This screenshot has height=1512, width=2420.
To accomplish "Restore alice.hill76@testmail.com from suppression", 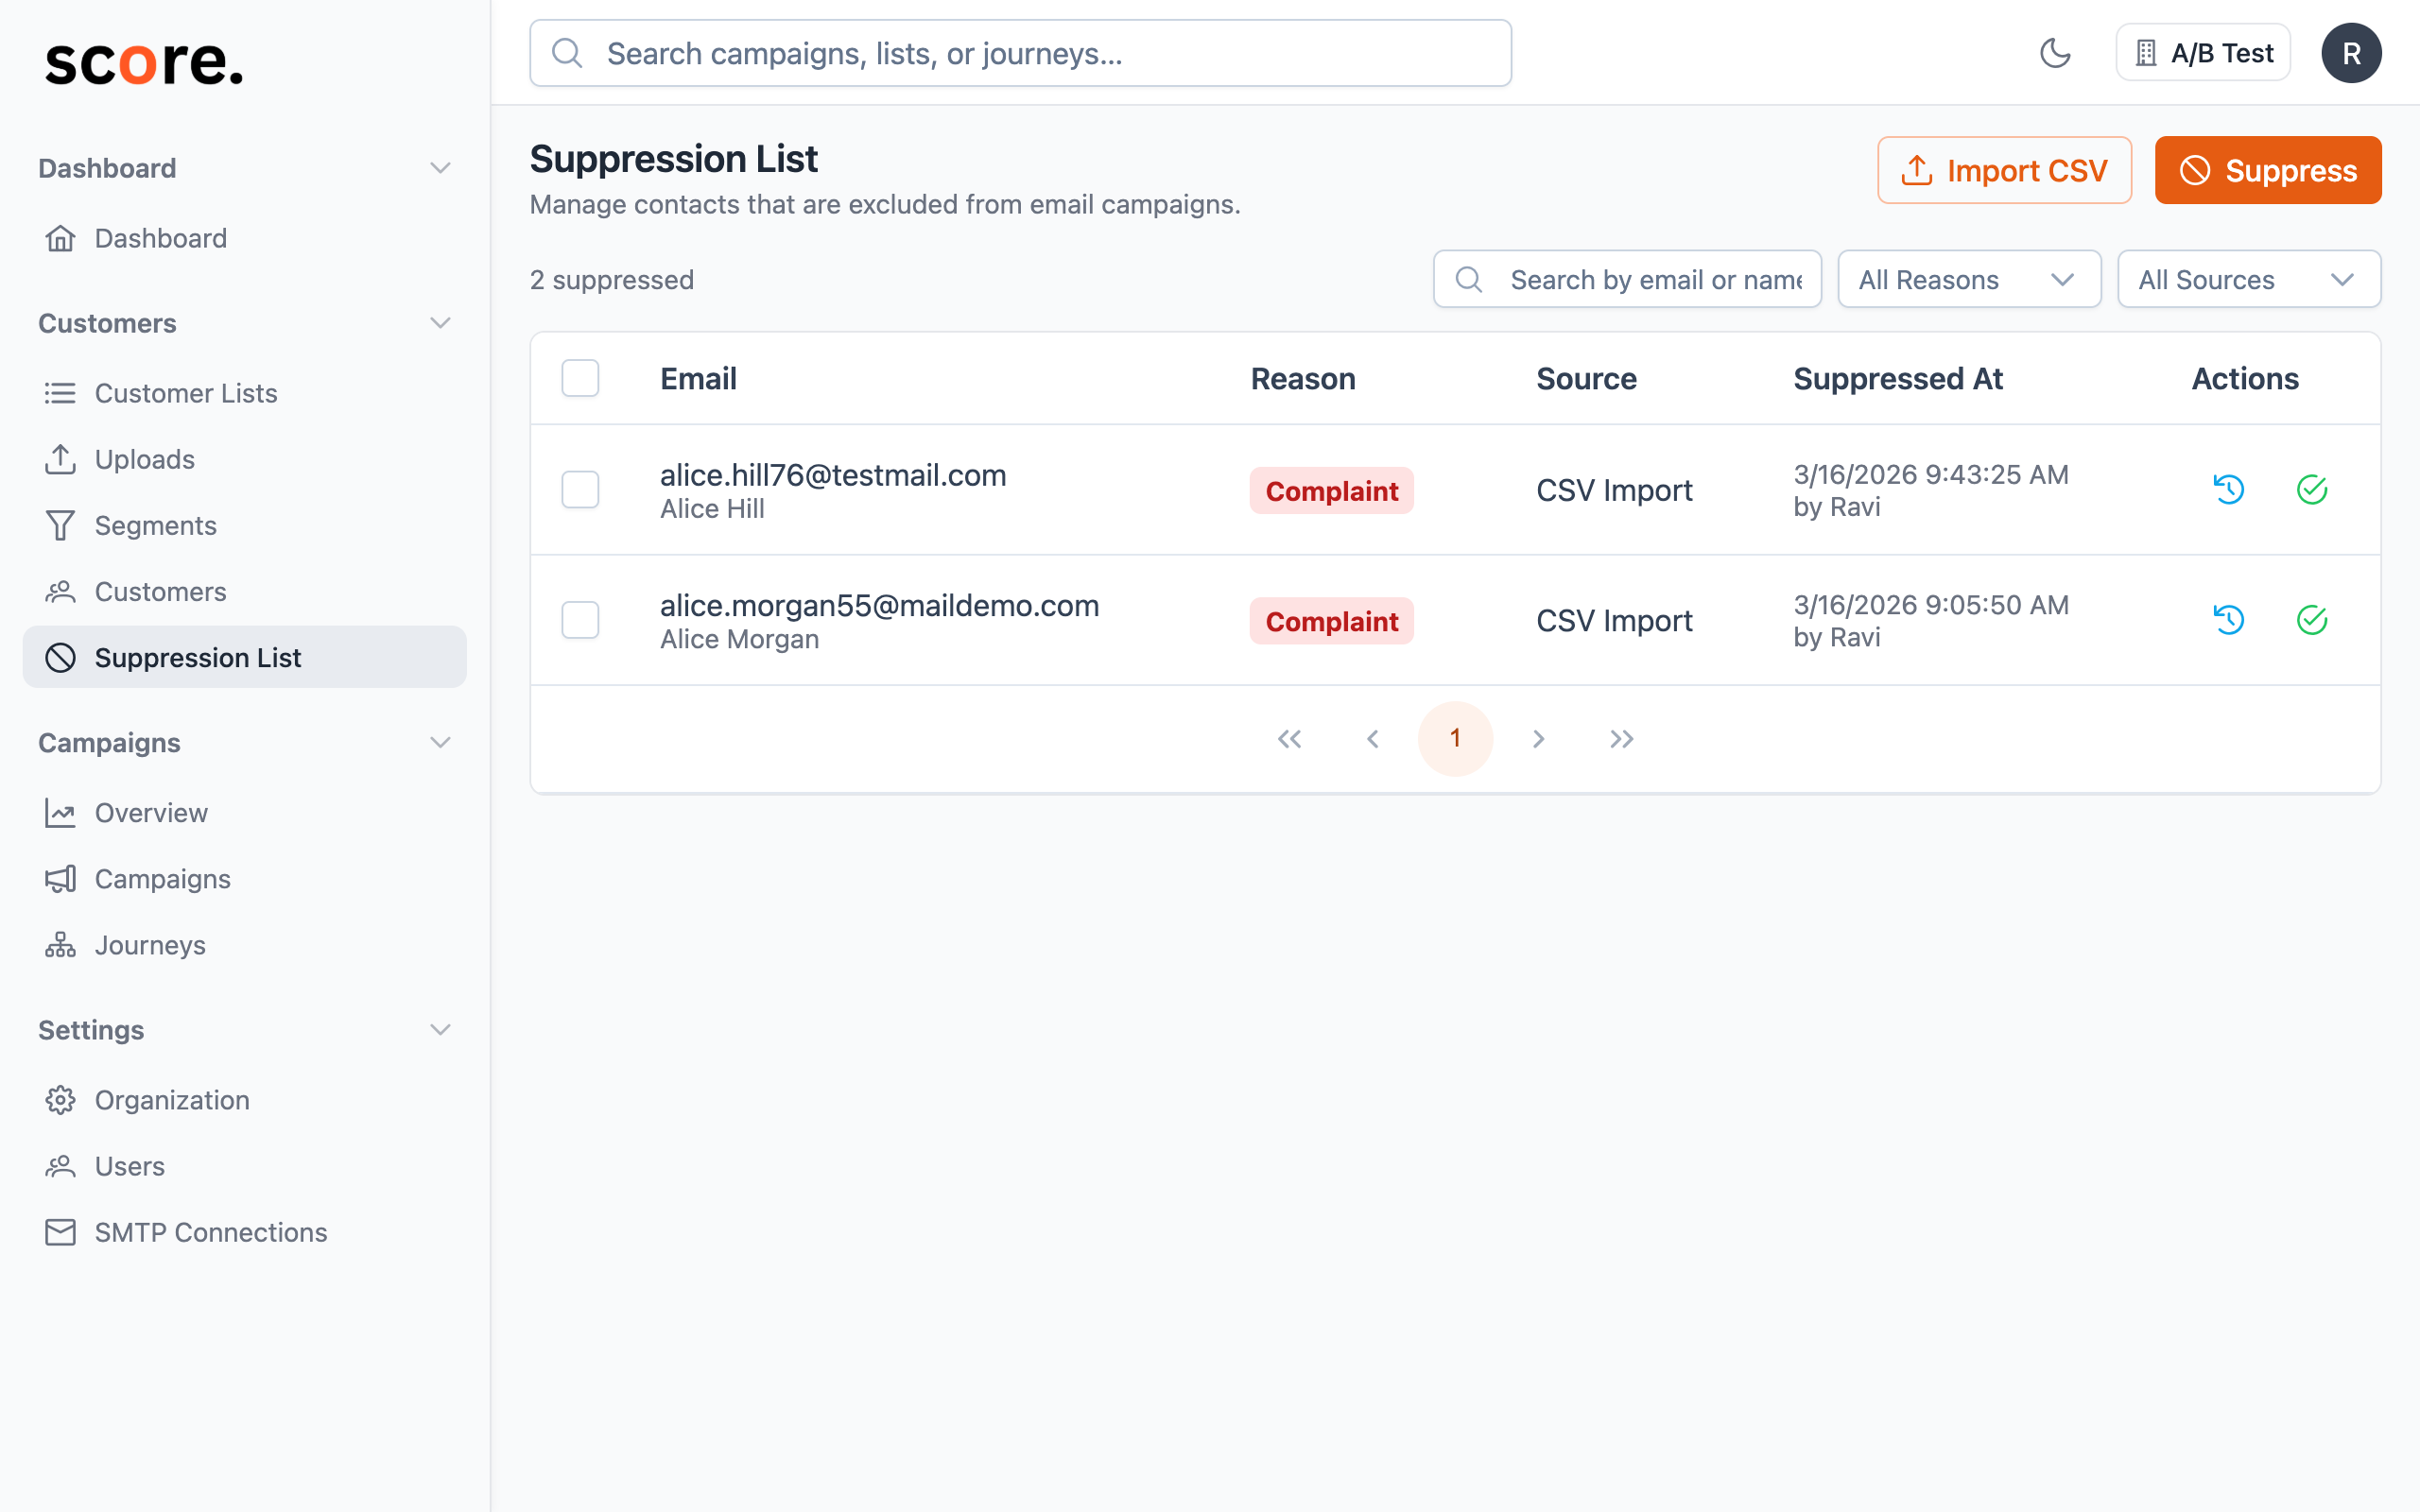I will [x=2228, y=490].
